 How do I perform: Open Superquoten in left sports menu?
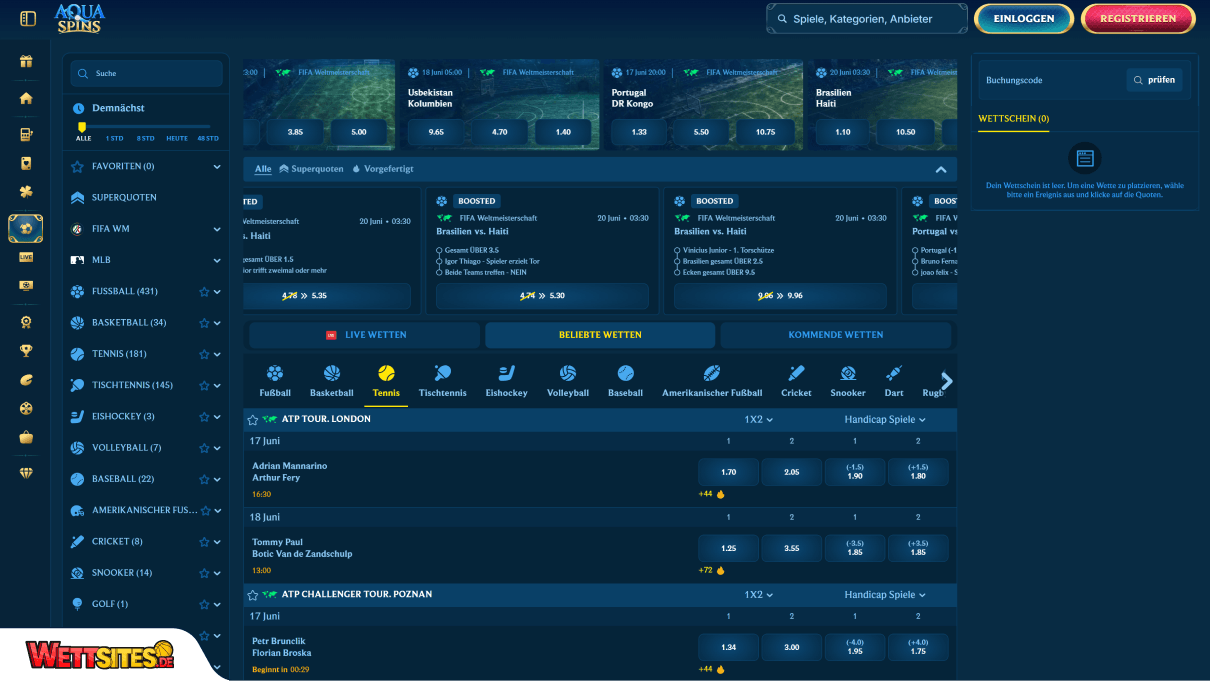(x=124, y=198)
